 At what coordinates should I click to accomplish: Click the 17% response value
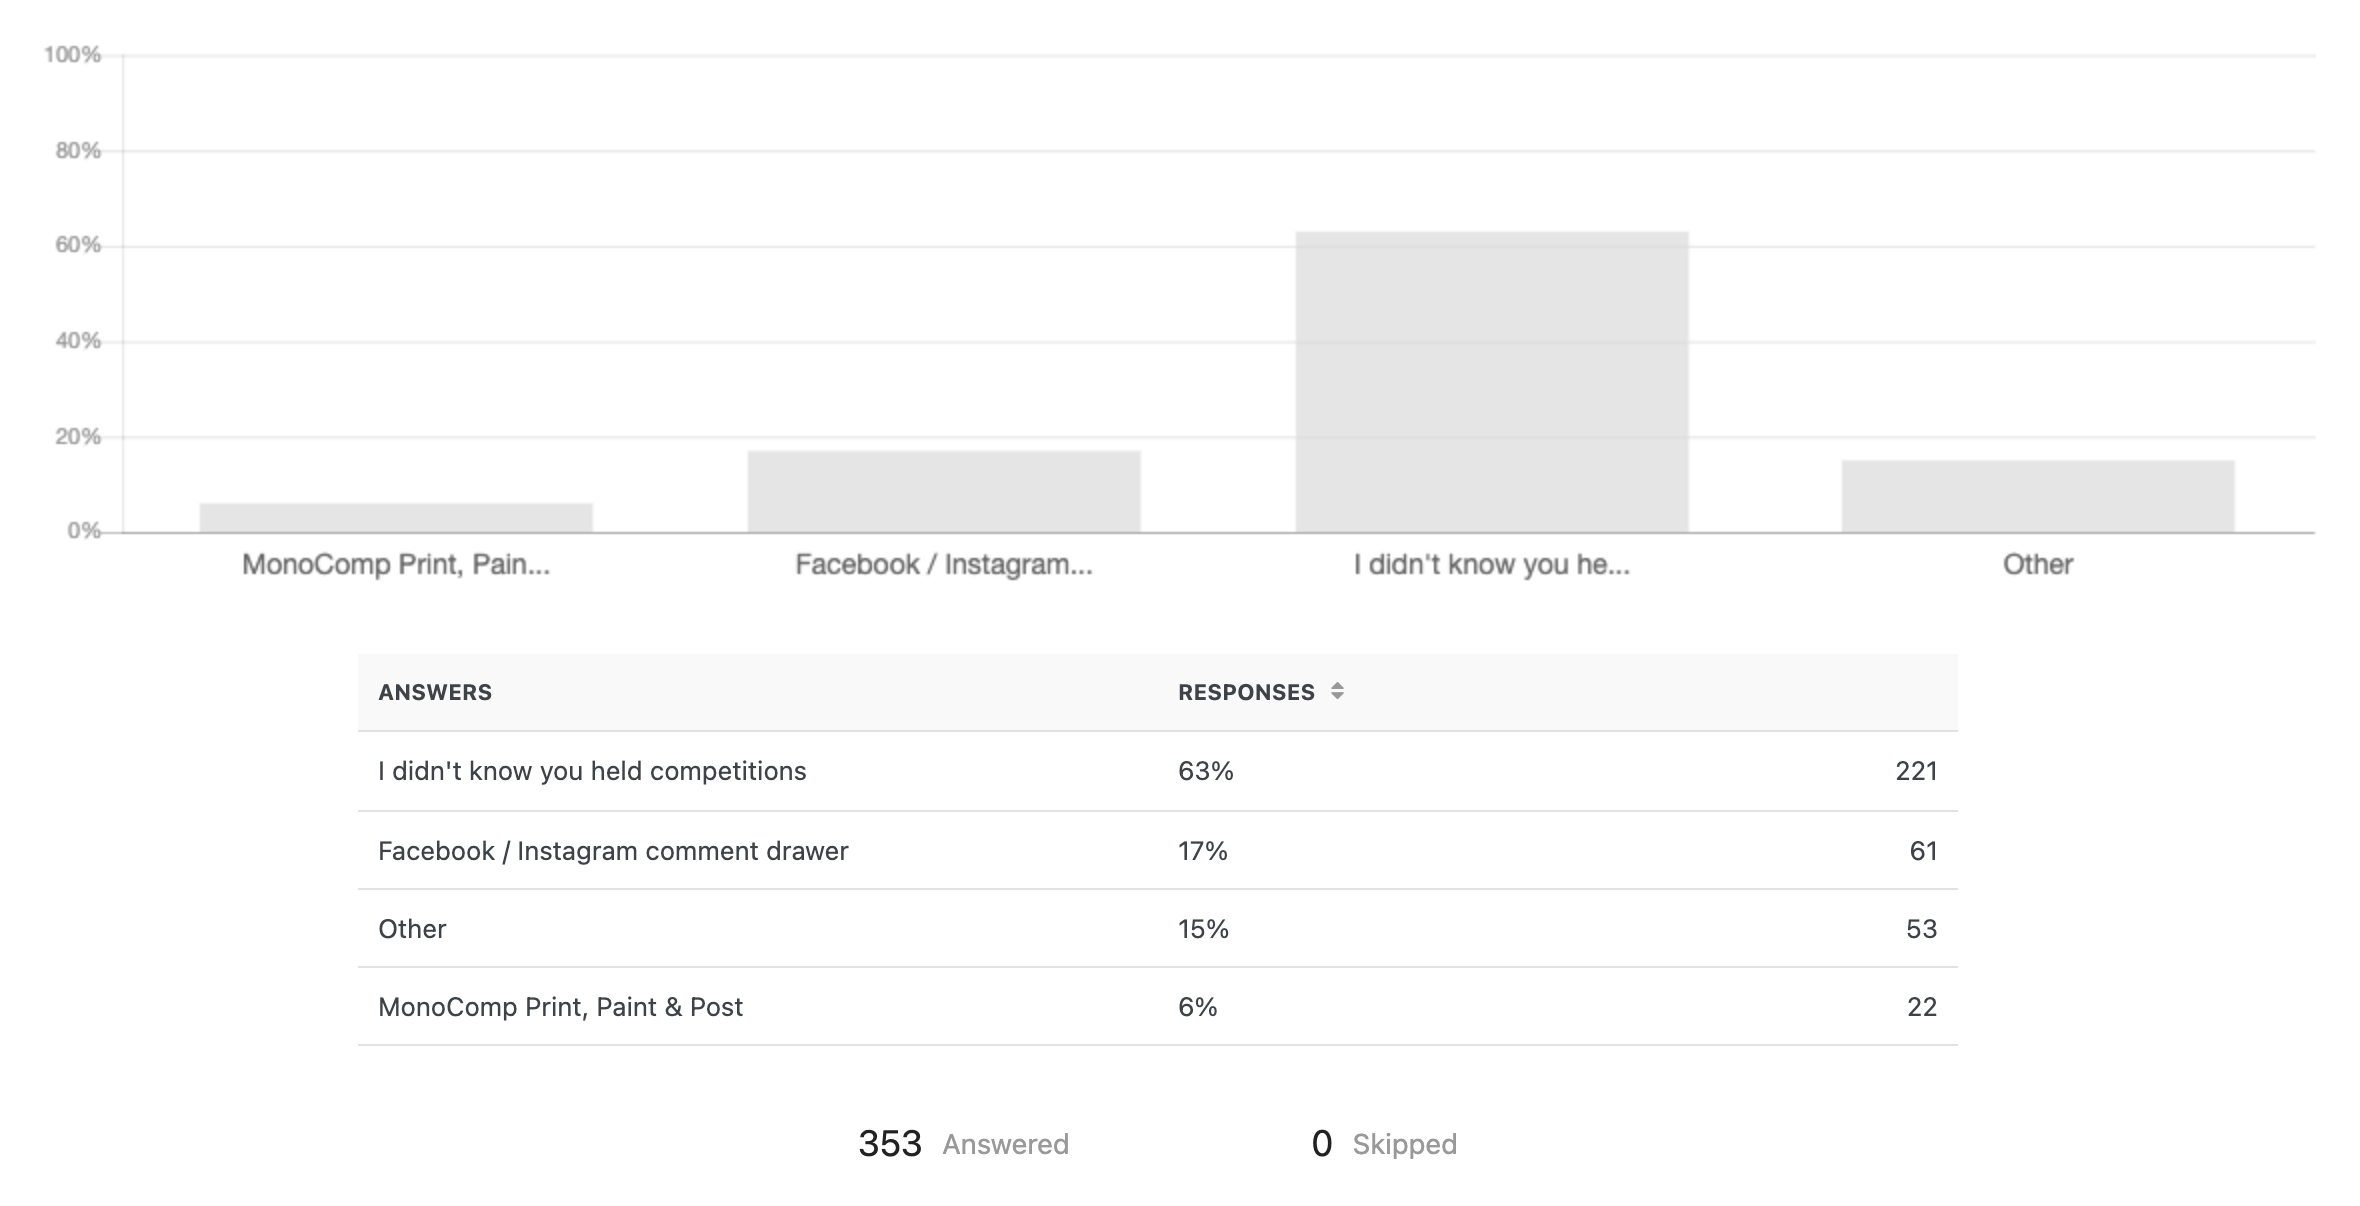(1203, 851)
